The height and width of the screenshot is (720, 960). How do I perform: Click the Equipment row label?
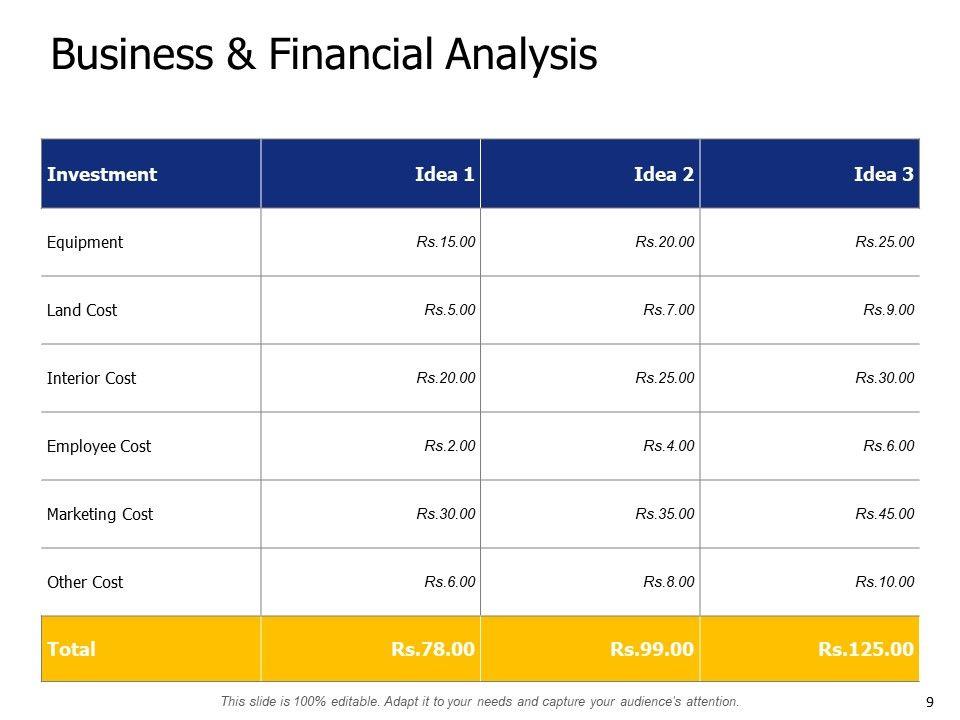click(85, 242)
